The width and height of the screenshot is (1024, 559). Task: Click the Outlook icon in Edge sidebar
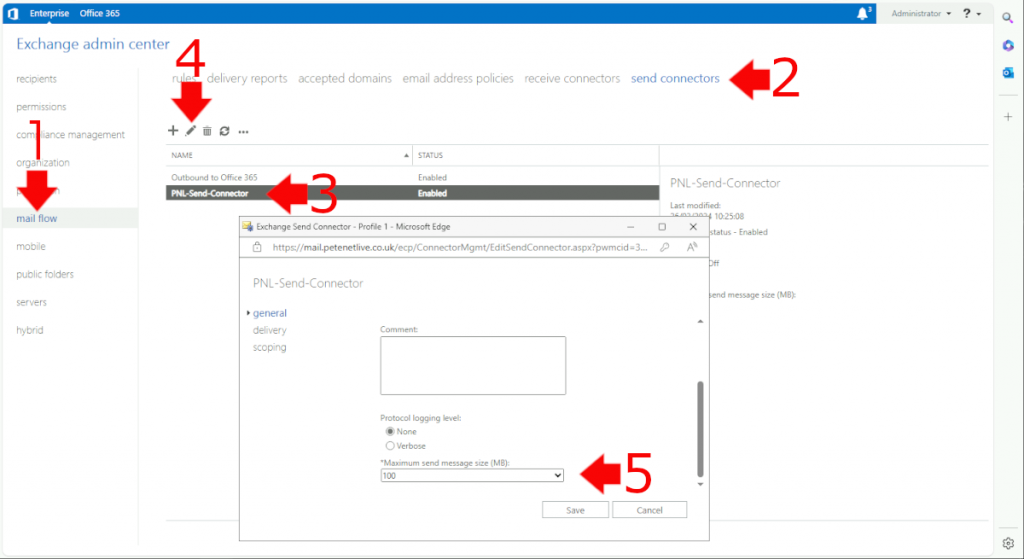pyautogui.click(x=1008, y=72)
